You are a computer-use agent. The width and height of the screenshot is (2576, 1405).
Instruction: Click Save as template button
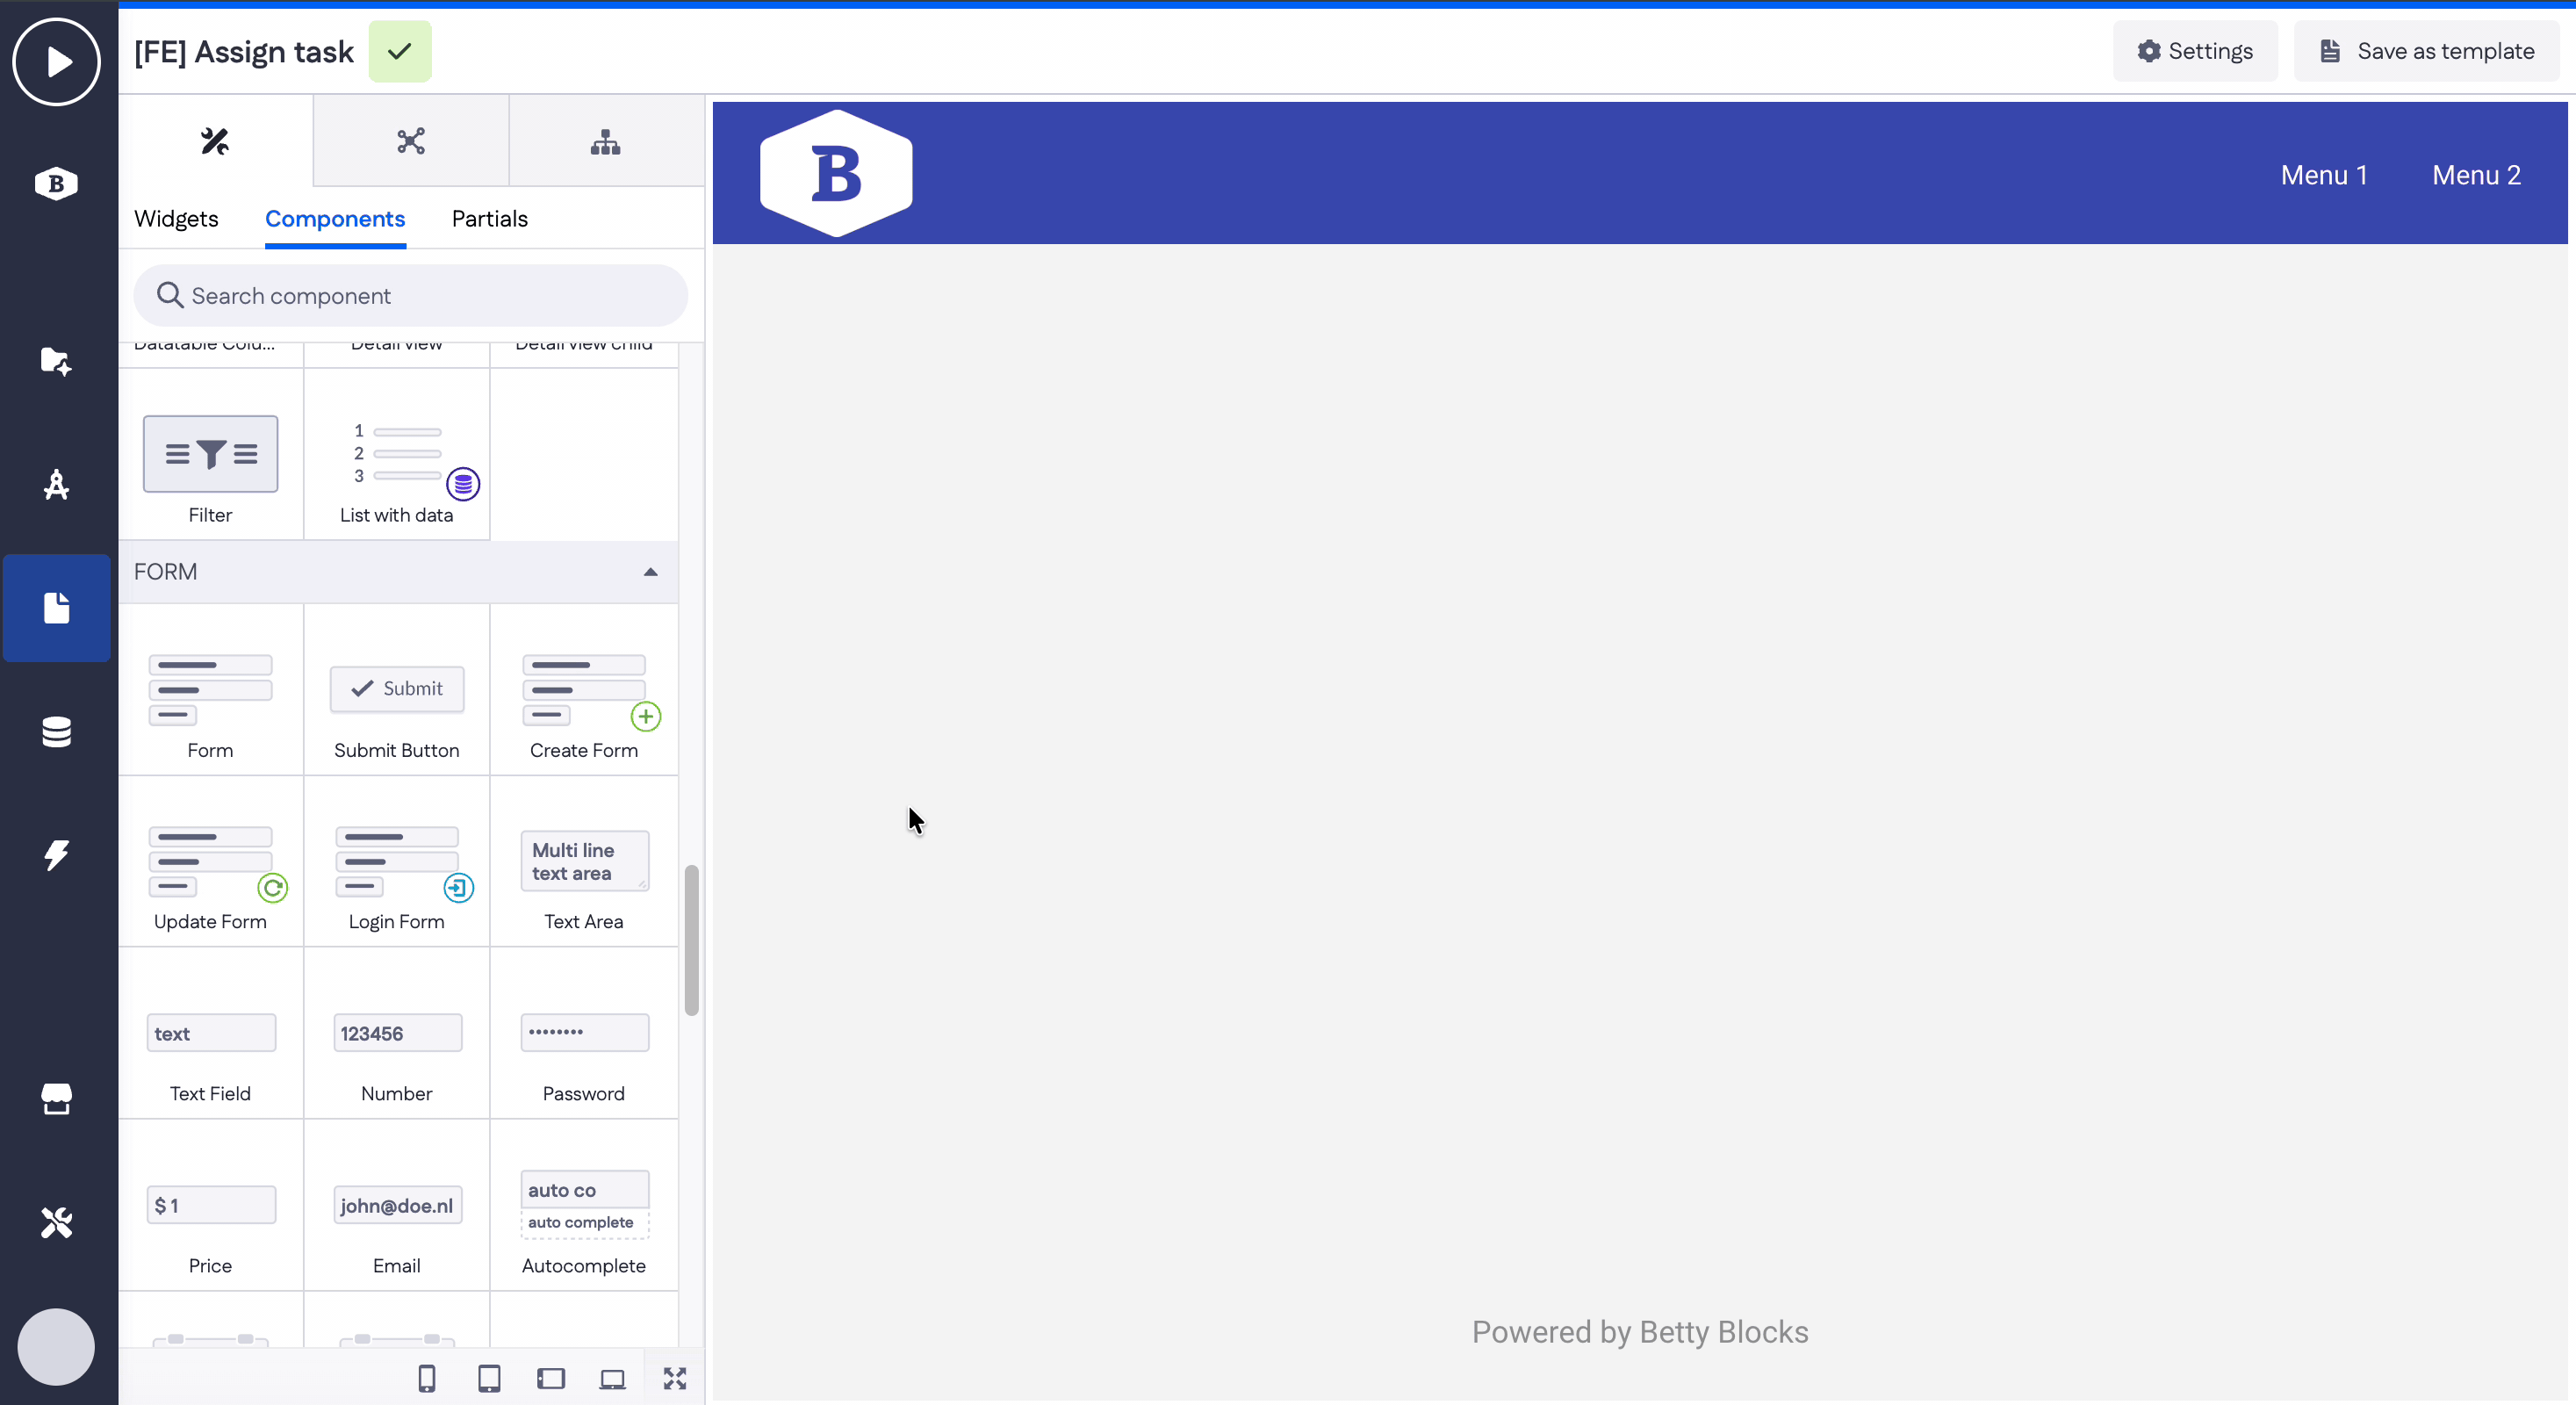point(2426,51)
